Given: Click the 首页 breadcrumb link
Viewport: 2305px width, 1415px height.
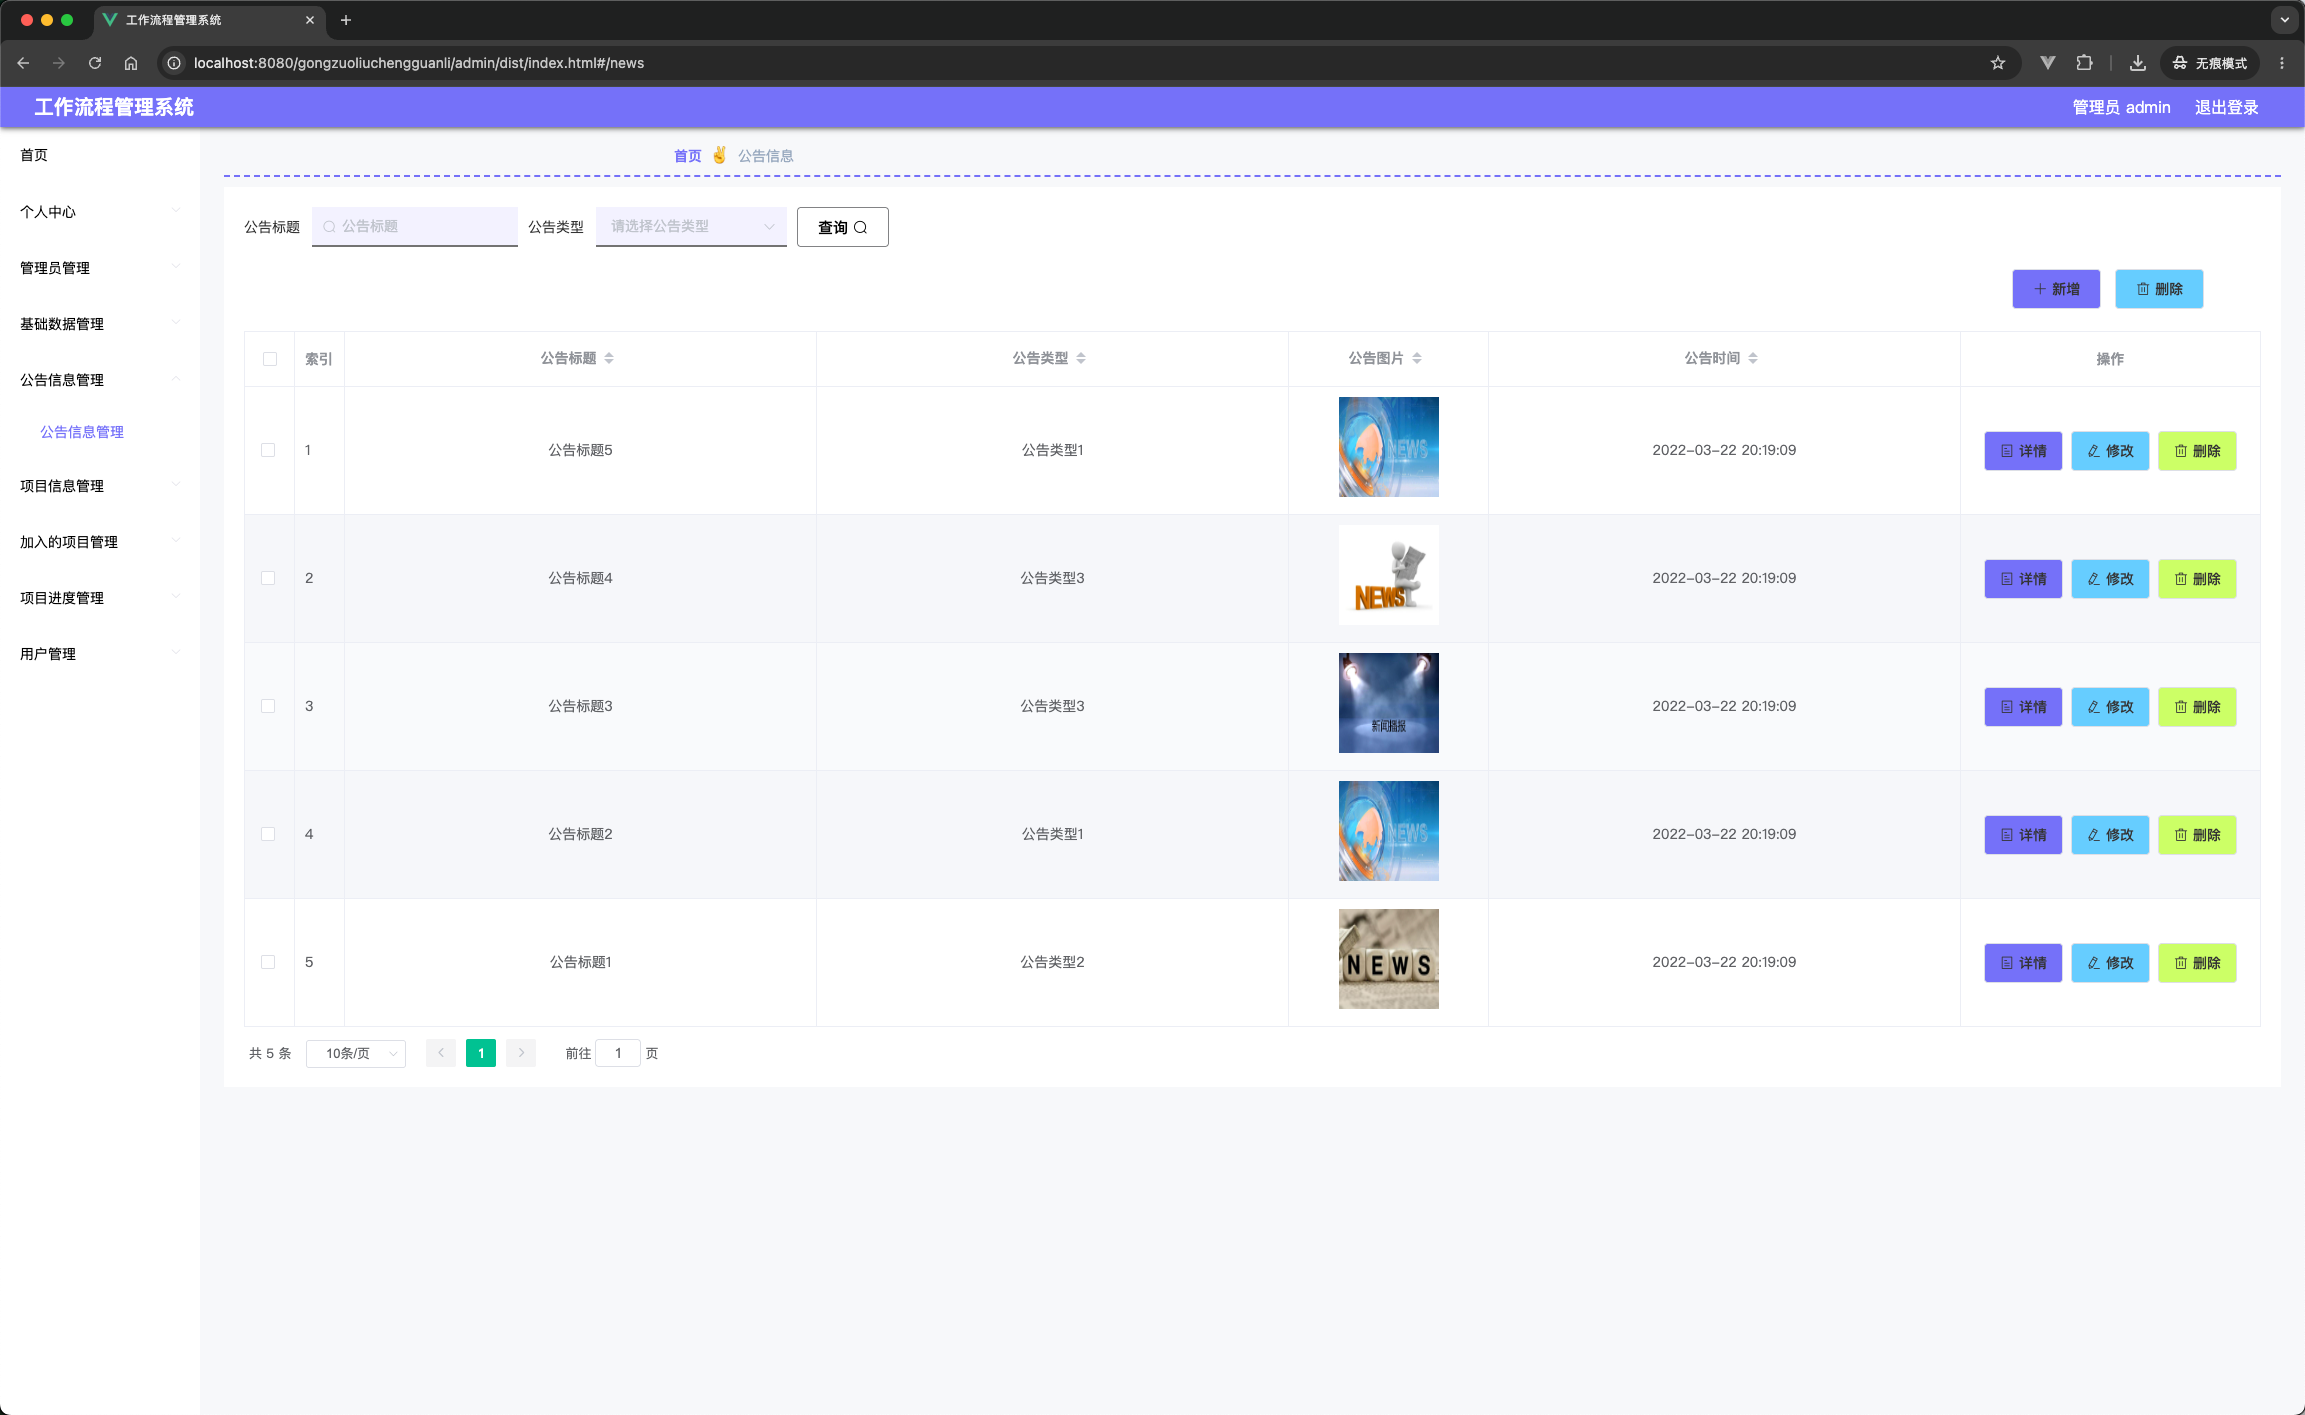Looking at the screenshot, I should (688, 156).
